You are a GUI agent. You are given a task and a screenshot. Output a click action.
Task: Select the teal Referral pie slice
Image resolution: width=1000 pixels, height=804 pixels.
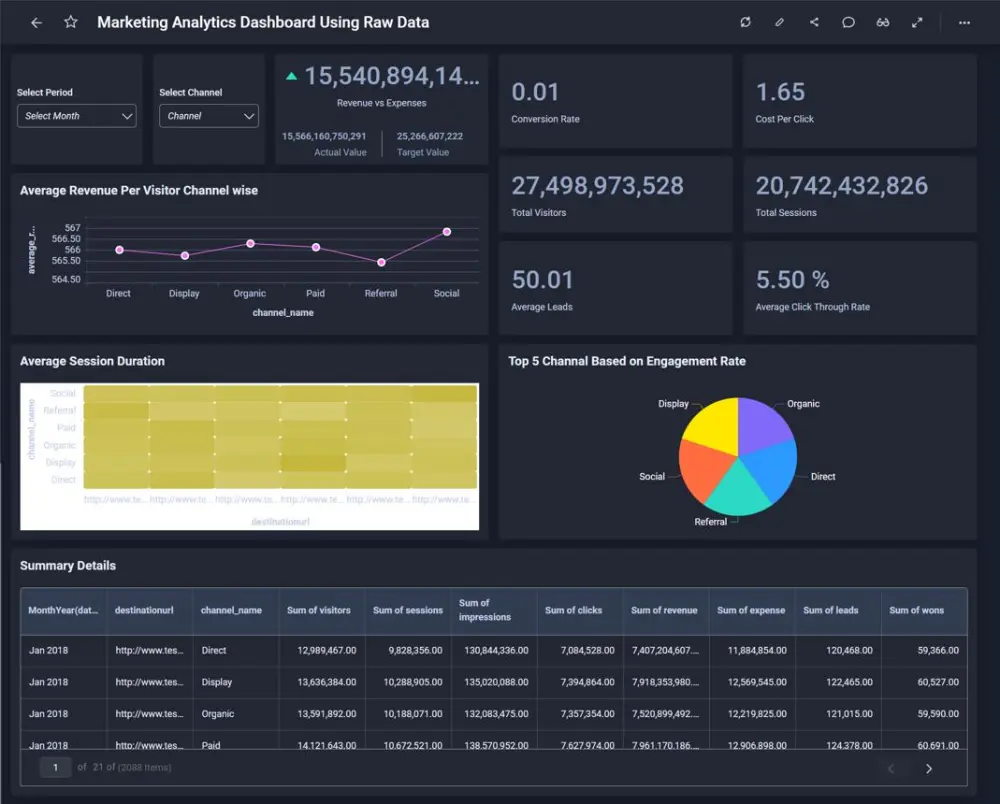[x=738, y=494]
